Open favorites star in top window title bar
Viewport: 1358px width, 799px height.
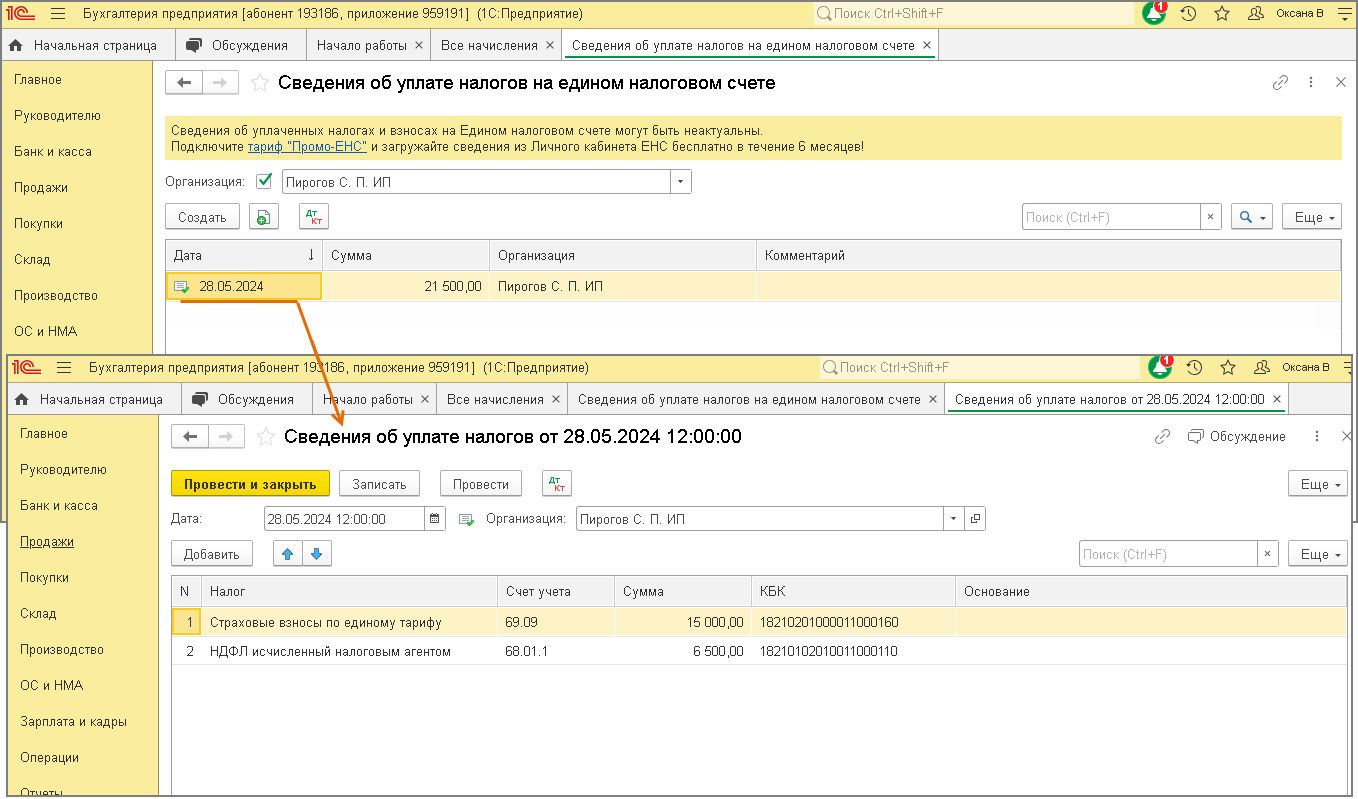1222,14
